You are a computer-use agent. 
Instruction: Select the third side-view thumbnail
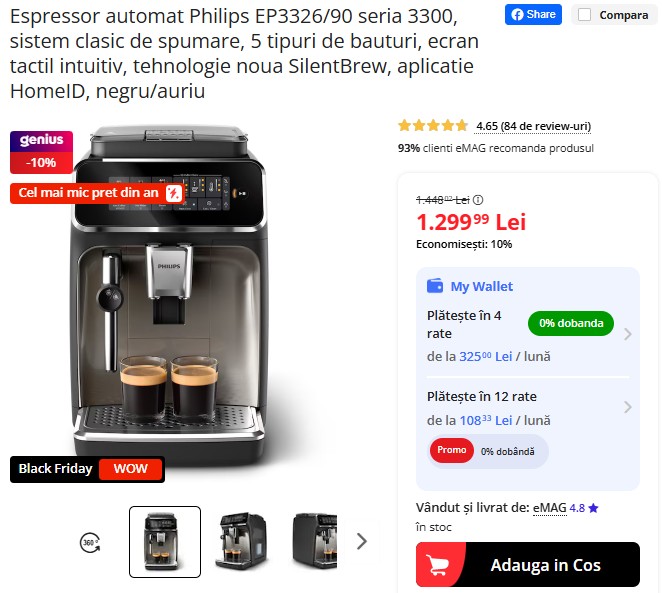coord(315,542)
